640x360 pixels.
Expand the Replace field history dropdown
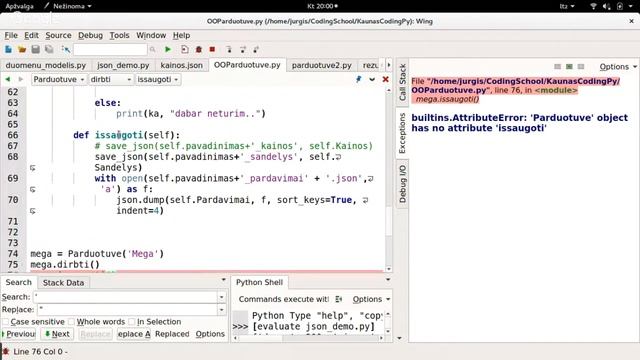point(222,310)
